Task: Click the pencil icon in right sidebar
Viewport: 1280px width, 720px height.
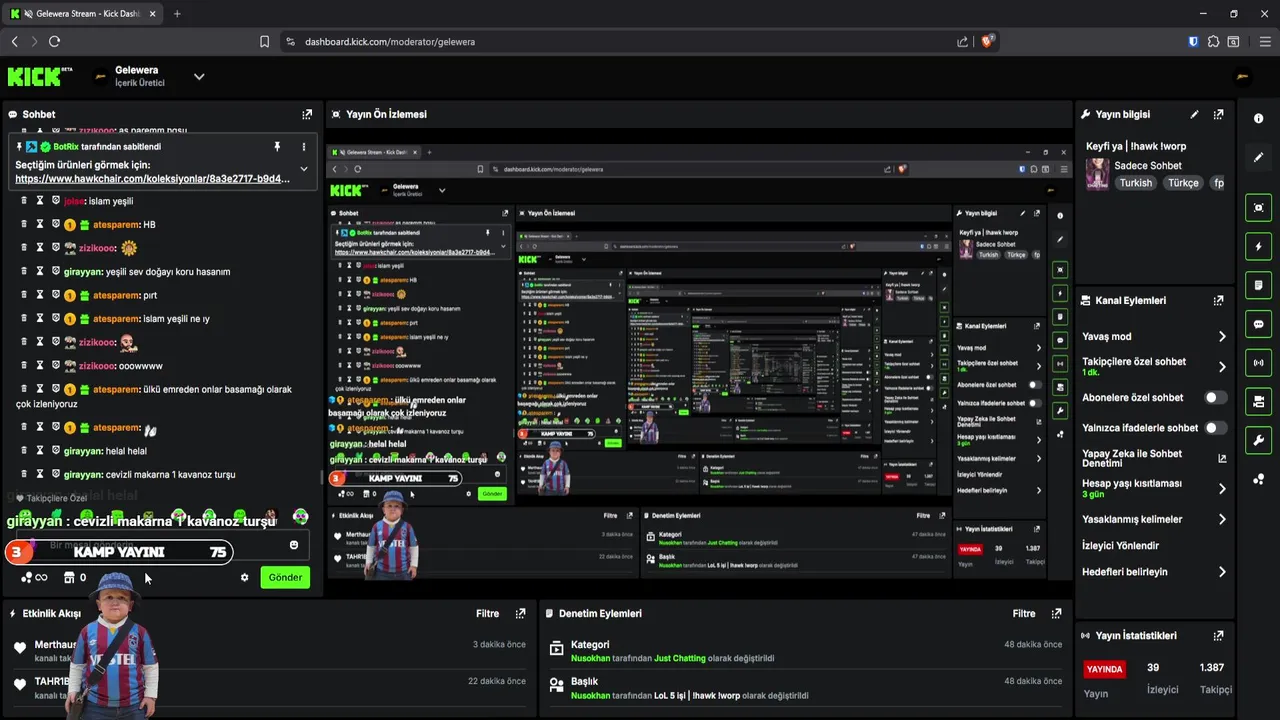Action: tap(1258, 157)
